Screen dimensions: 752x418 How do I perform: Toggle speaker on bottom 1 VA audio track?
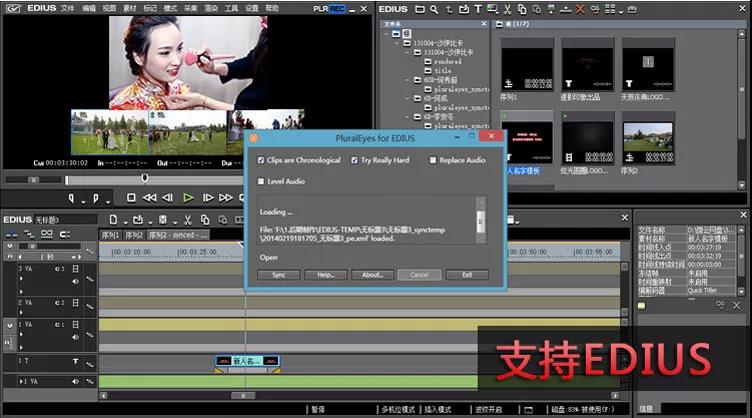point(75,382)
